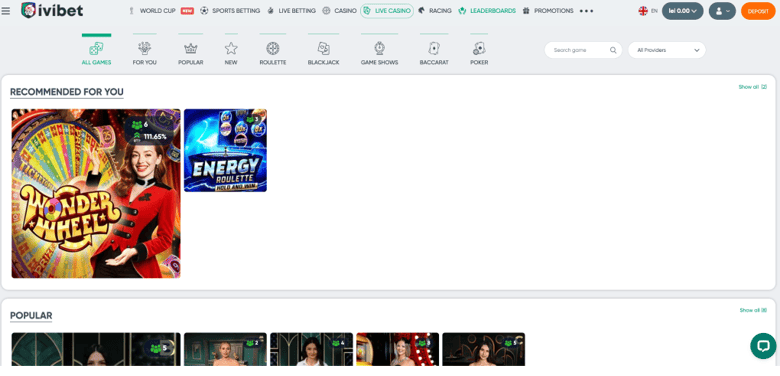Expand the lei 0.00 balance dropdown

coord(682,11)
